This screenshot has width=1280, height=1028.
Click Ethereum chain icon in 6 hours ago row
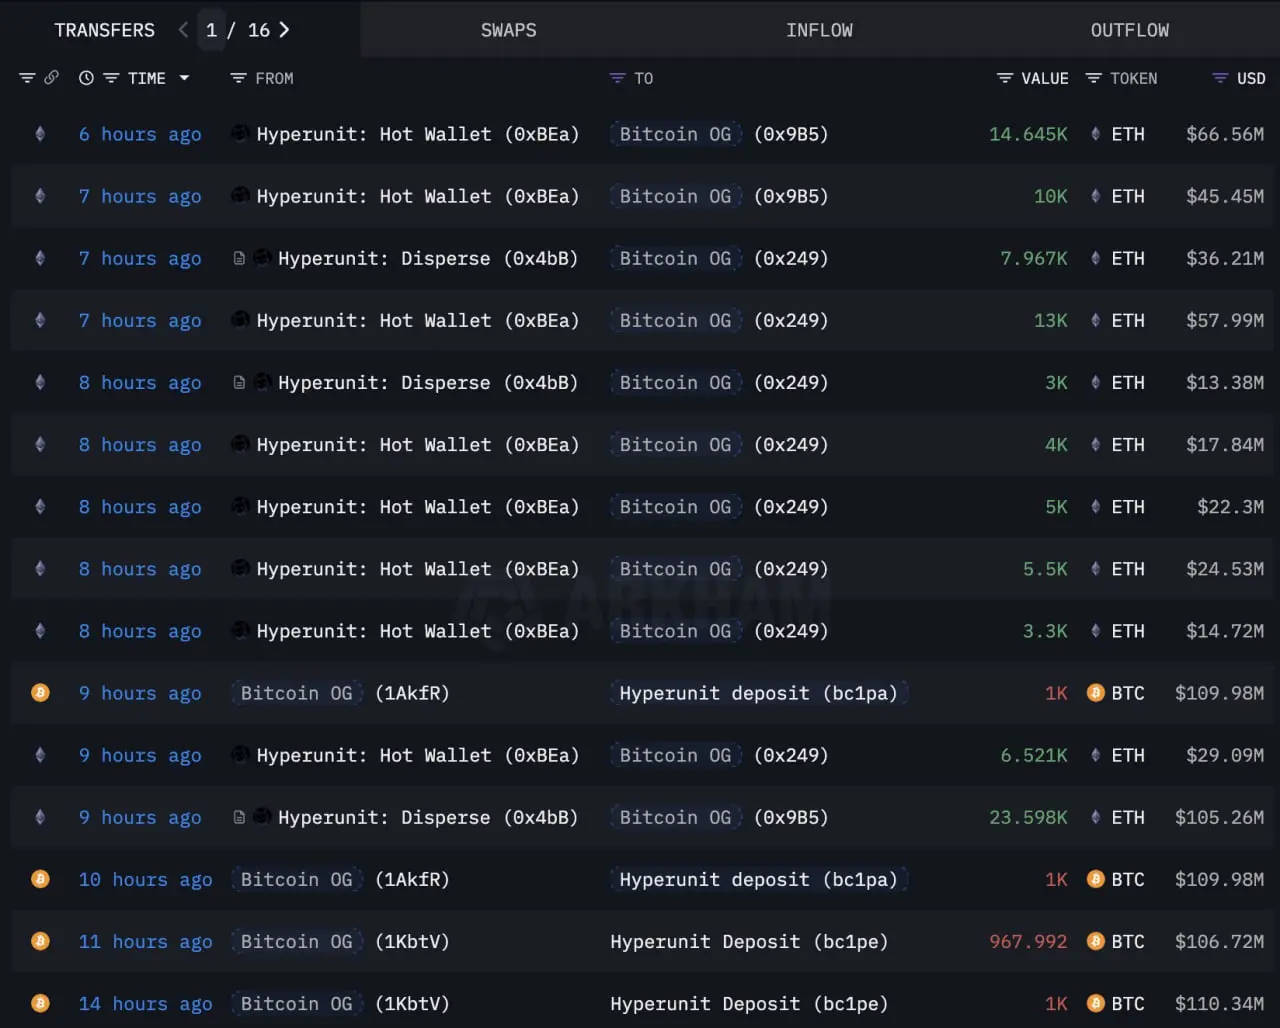pos(40,134)
